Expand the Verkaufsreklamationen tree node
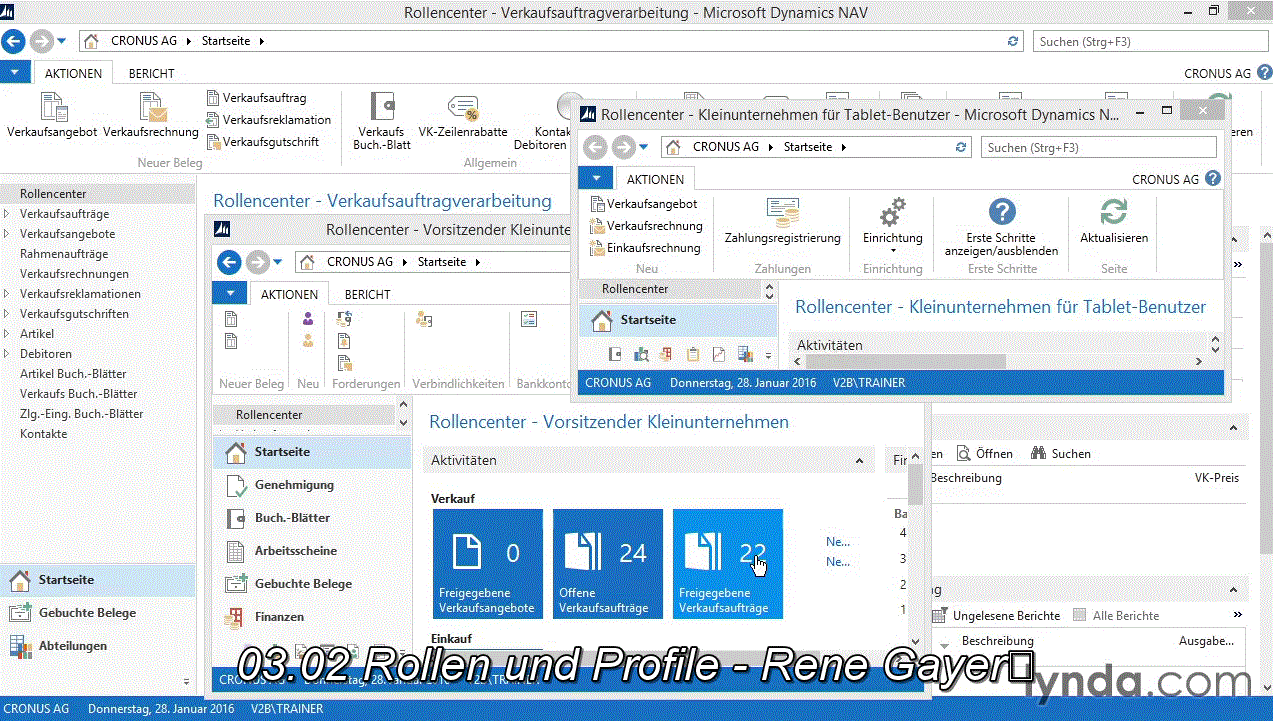 tap(7, 294)
